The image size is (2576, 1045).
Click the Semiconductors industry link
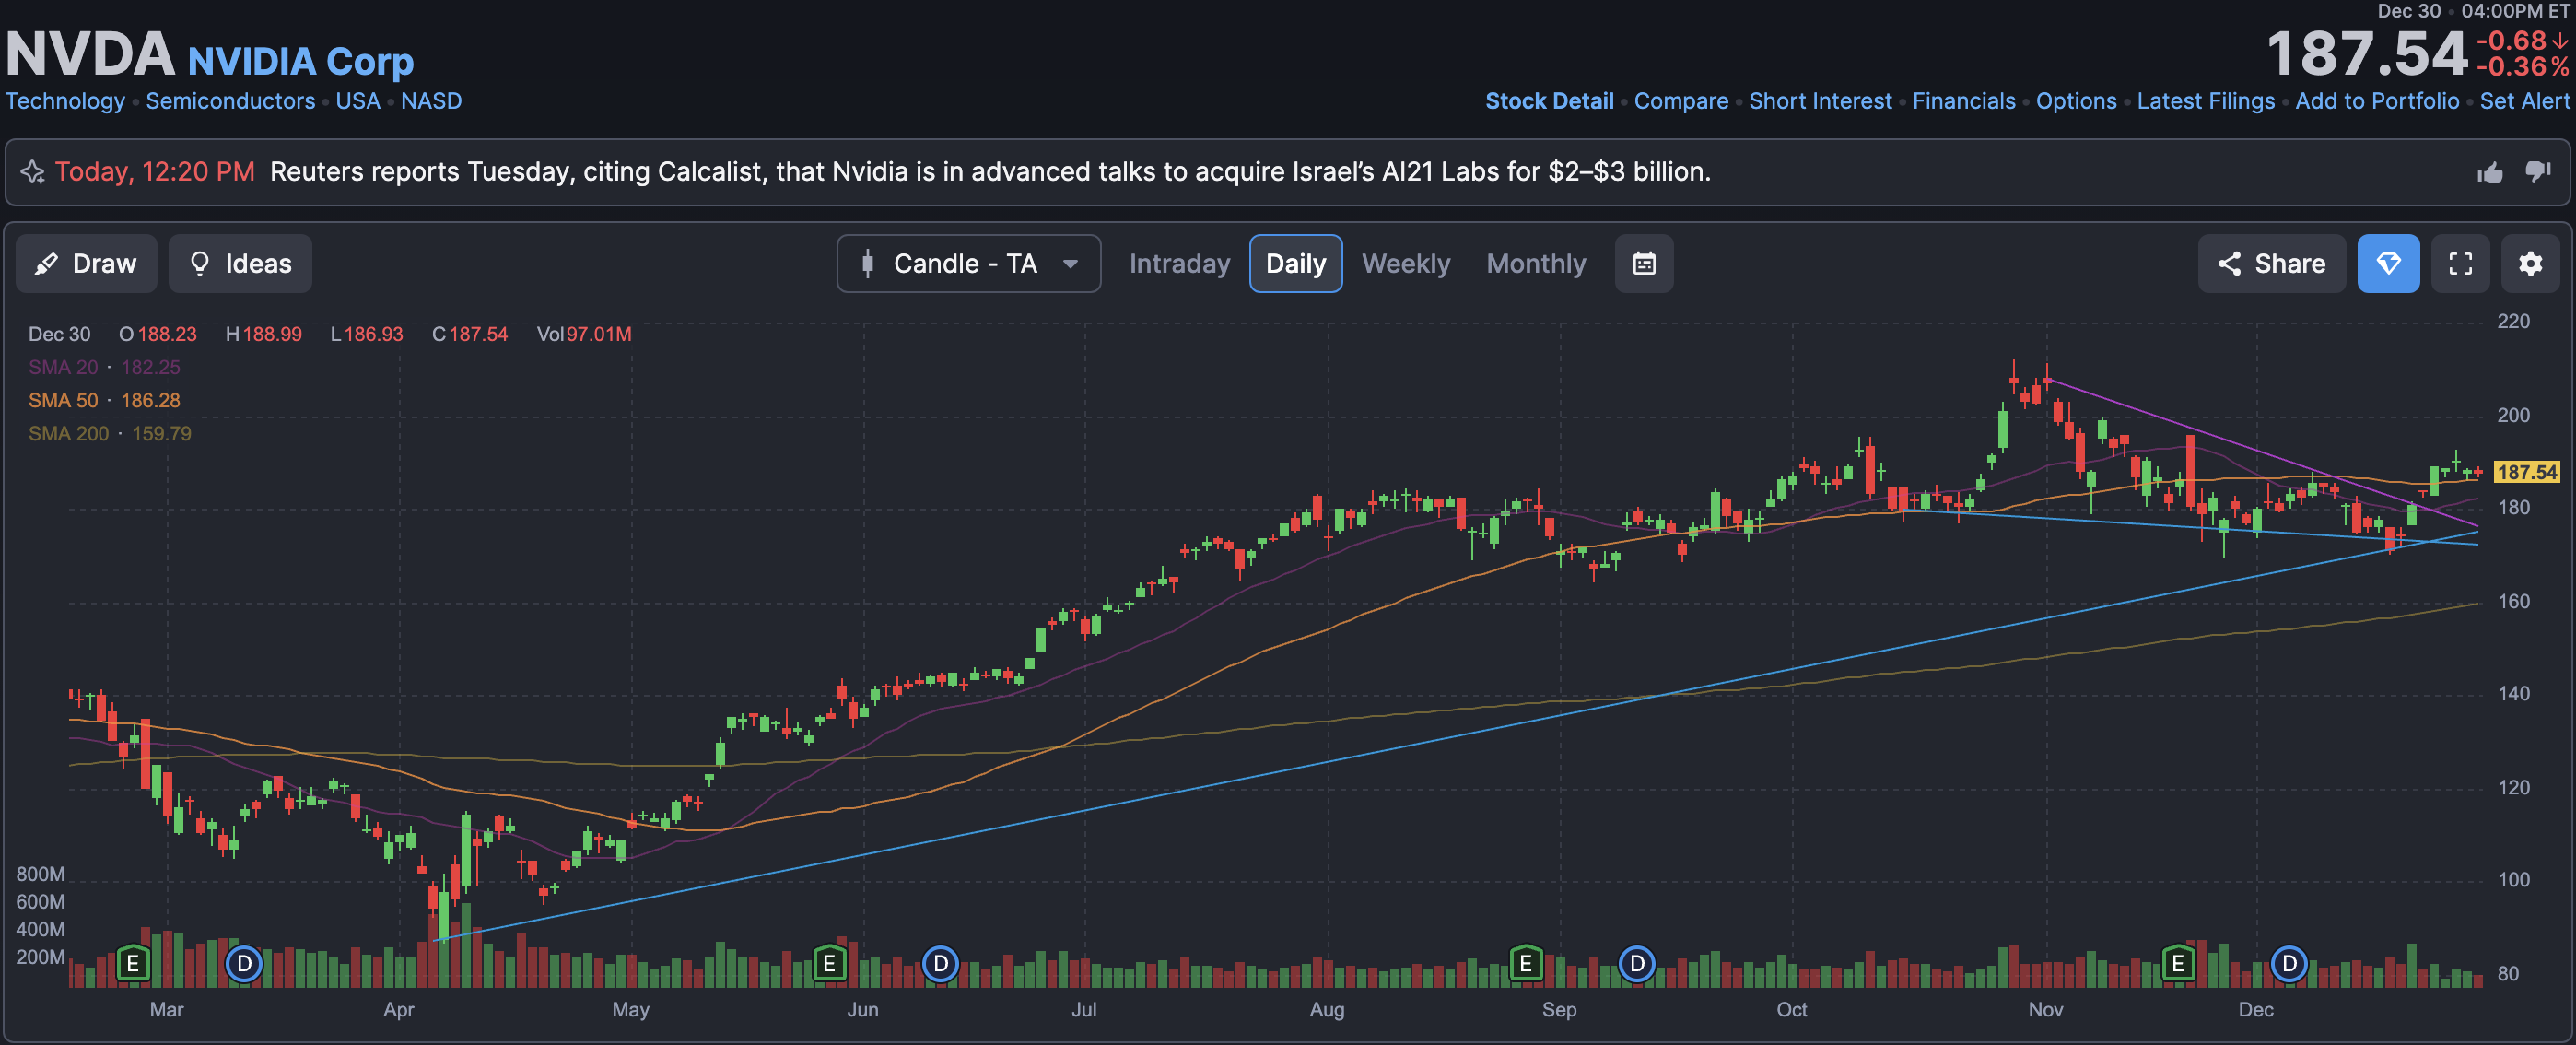(x=230, y=101)
